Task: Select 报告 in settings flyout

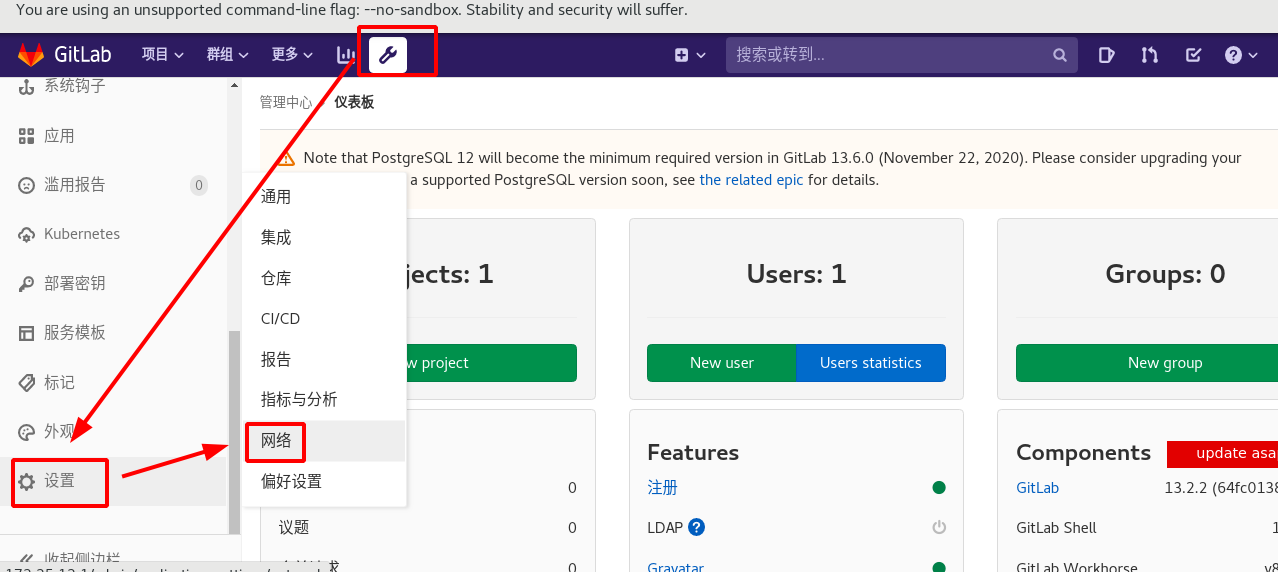Action: click(x=325, y=360)
